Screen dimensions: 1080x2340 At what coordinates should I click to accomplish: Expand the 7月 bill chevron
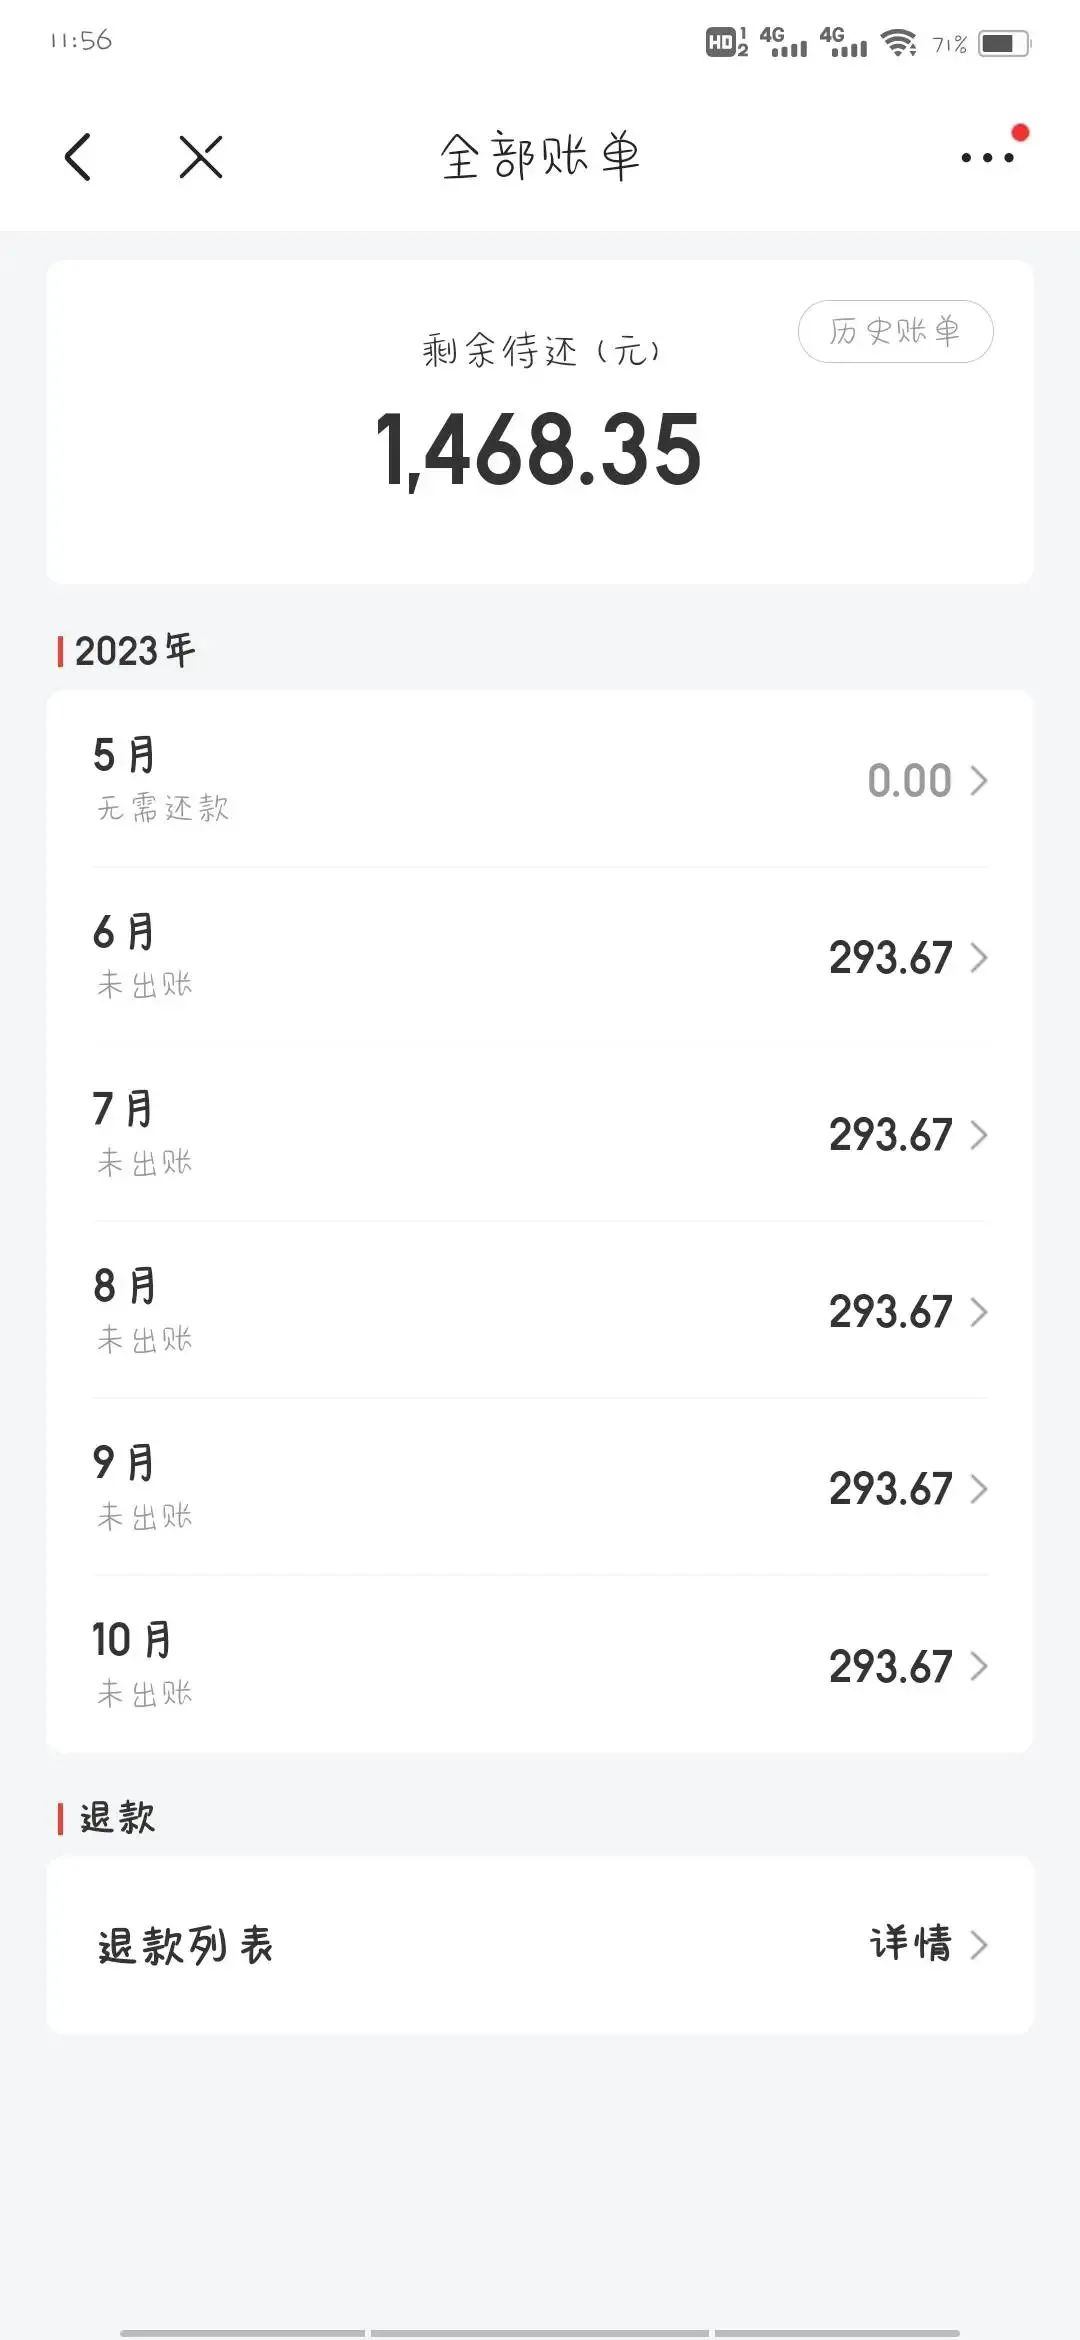[979, 1135]
